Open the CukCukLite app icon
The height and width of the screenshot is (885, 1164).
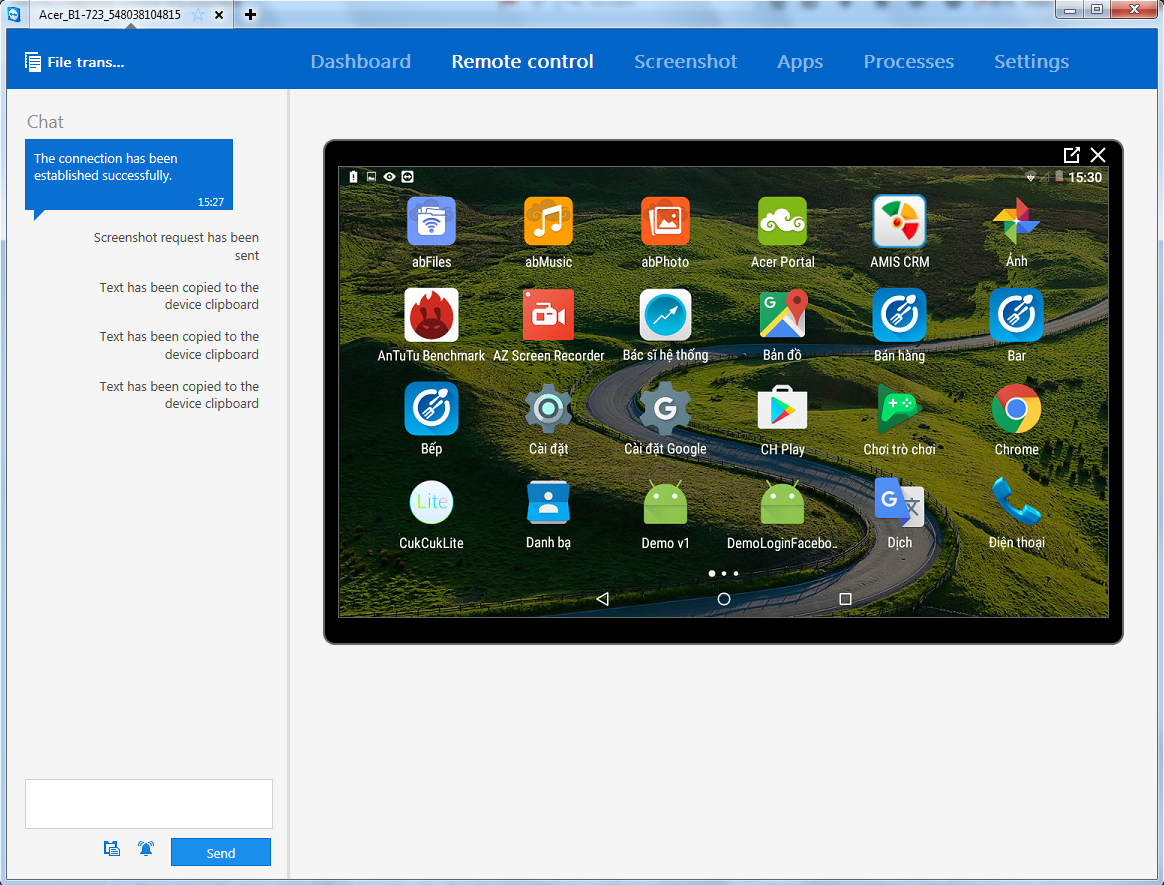[x=431, y=502]
